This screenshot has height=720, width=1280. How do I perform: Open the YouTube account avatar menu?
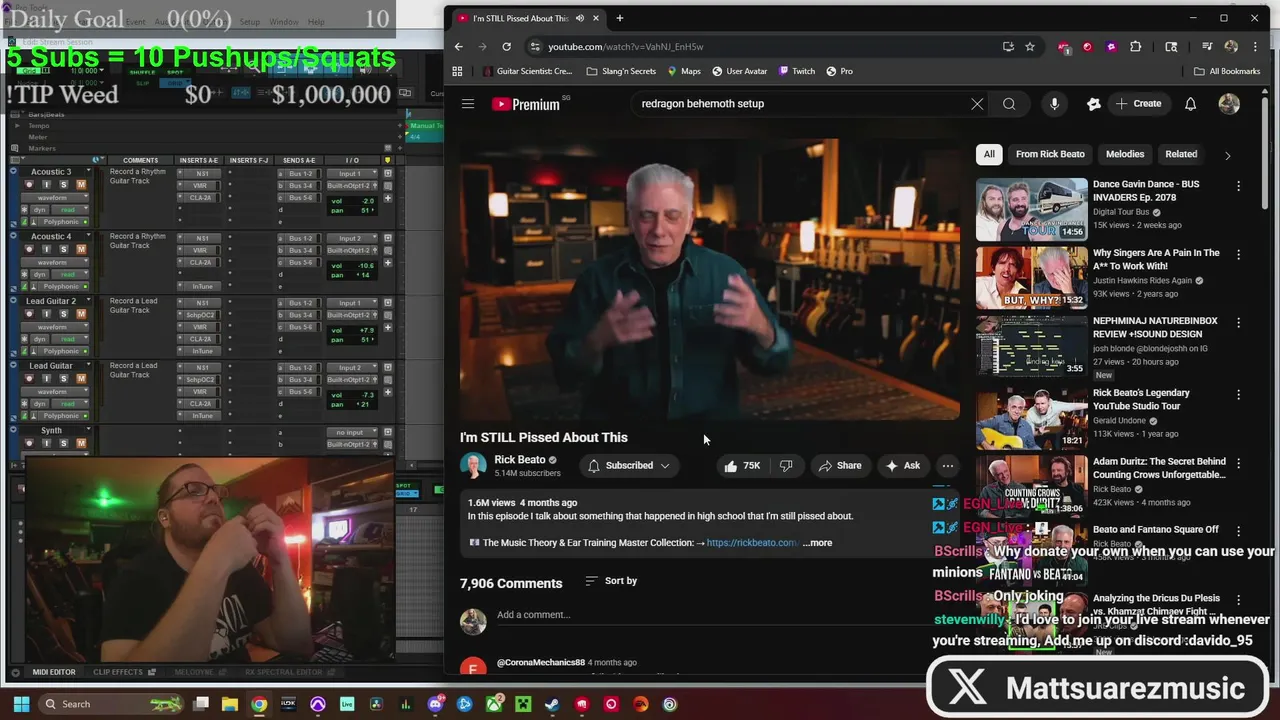(1229, 104)
